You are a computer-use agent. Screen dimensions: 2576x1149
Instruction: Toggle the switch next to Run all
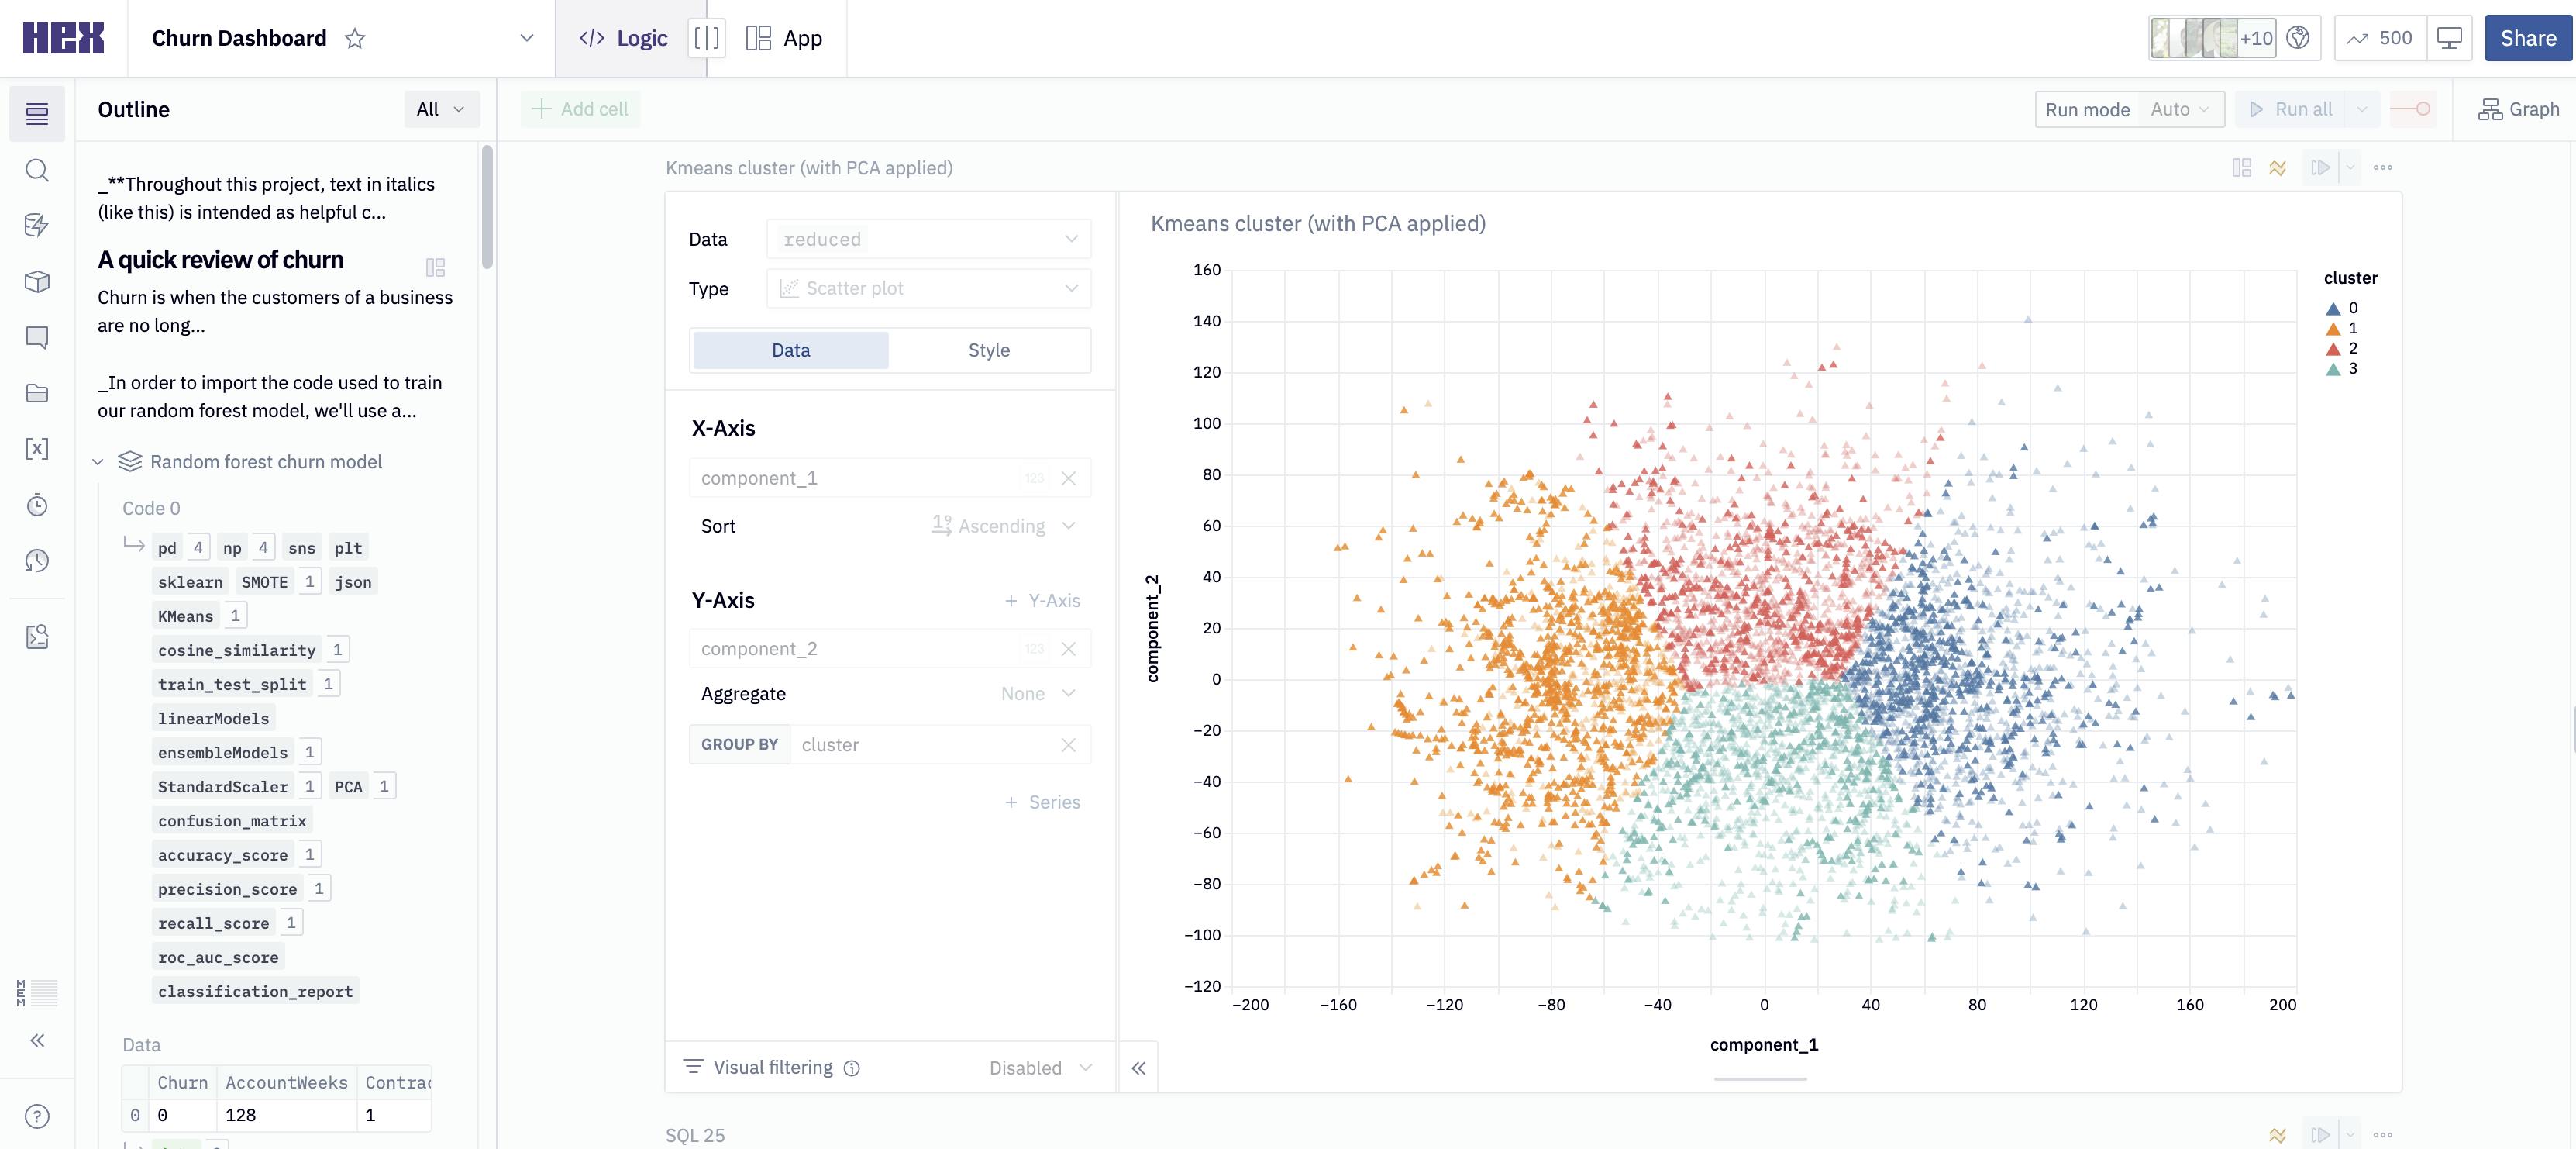(x=2411, y=109)
